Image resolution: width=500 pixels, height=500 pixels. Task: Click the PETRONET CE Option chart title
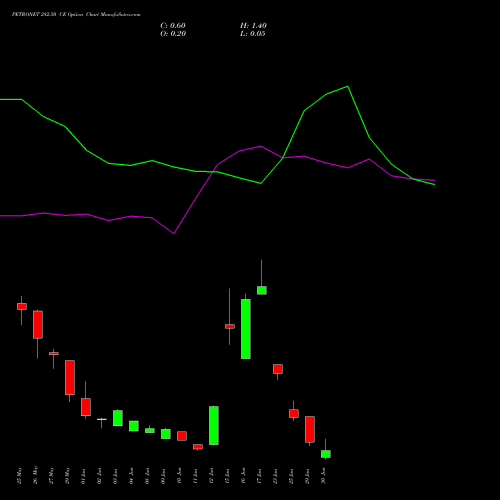(76, 14)
